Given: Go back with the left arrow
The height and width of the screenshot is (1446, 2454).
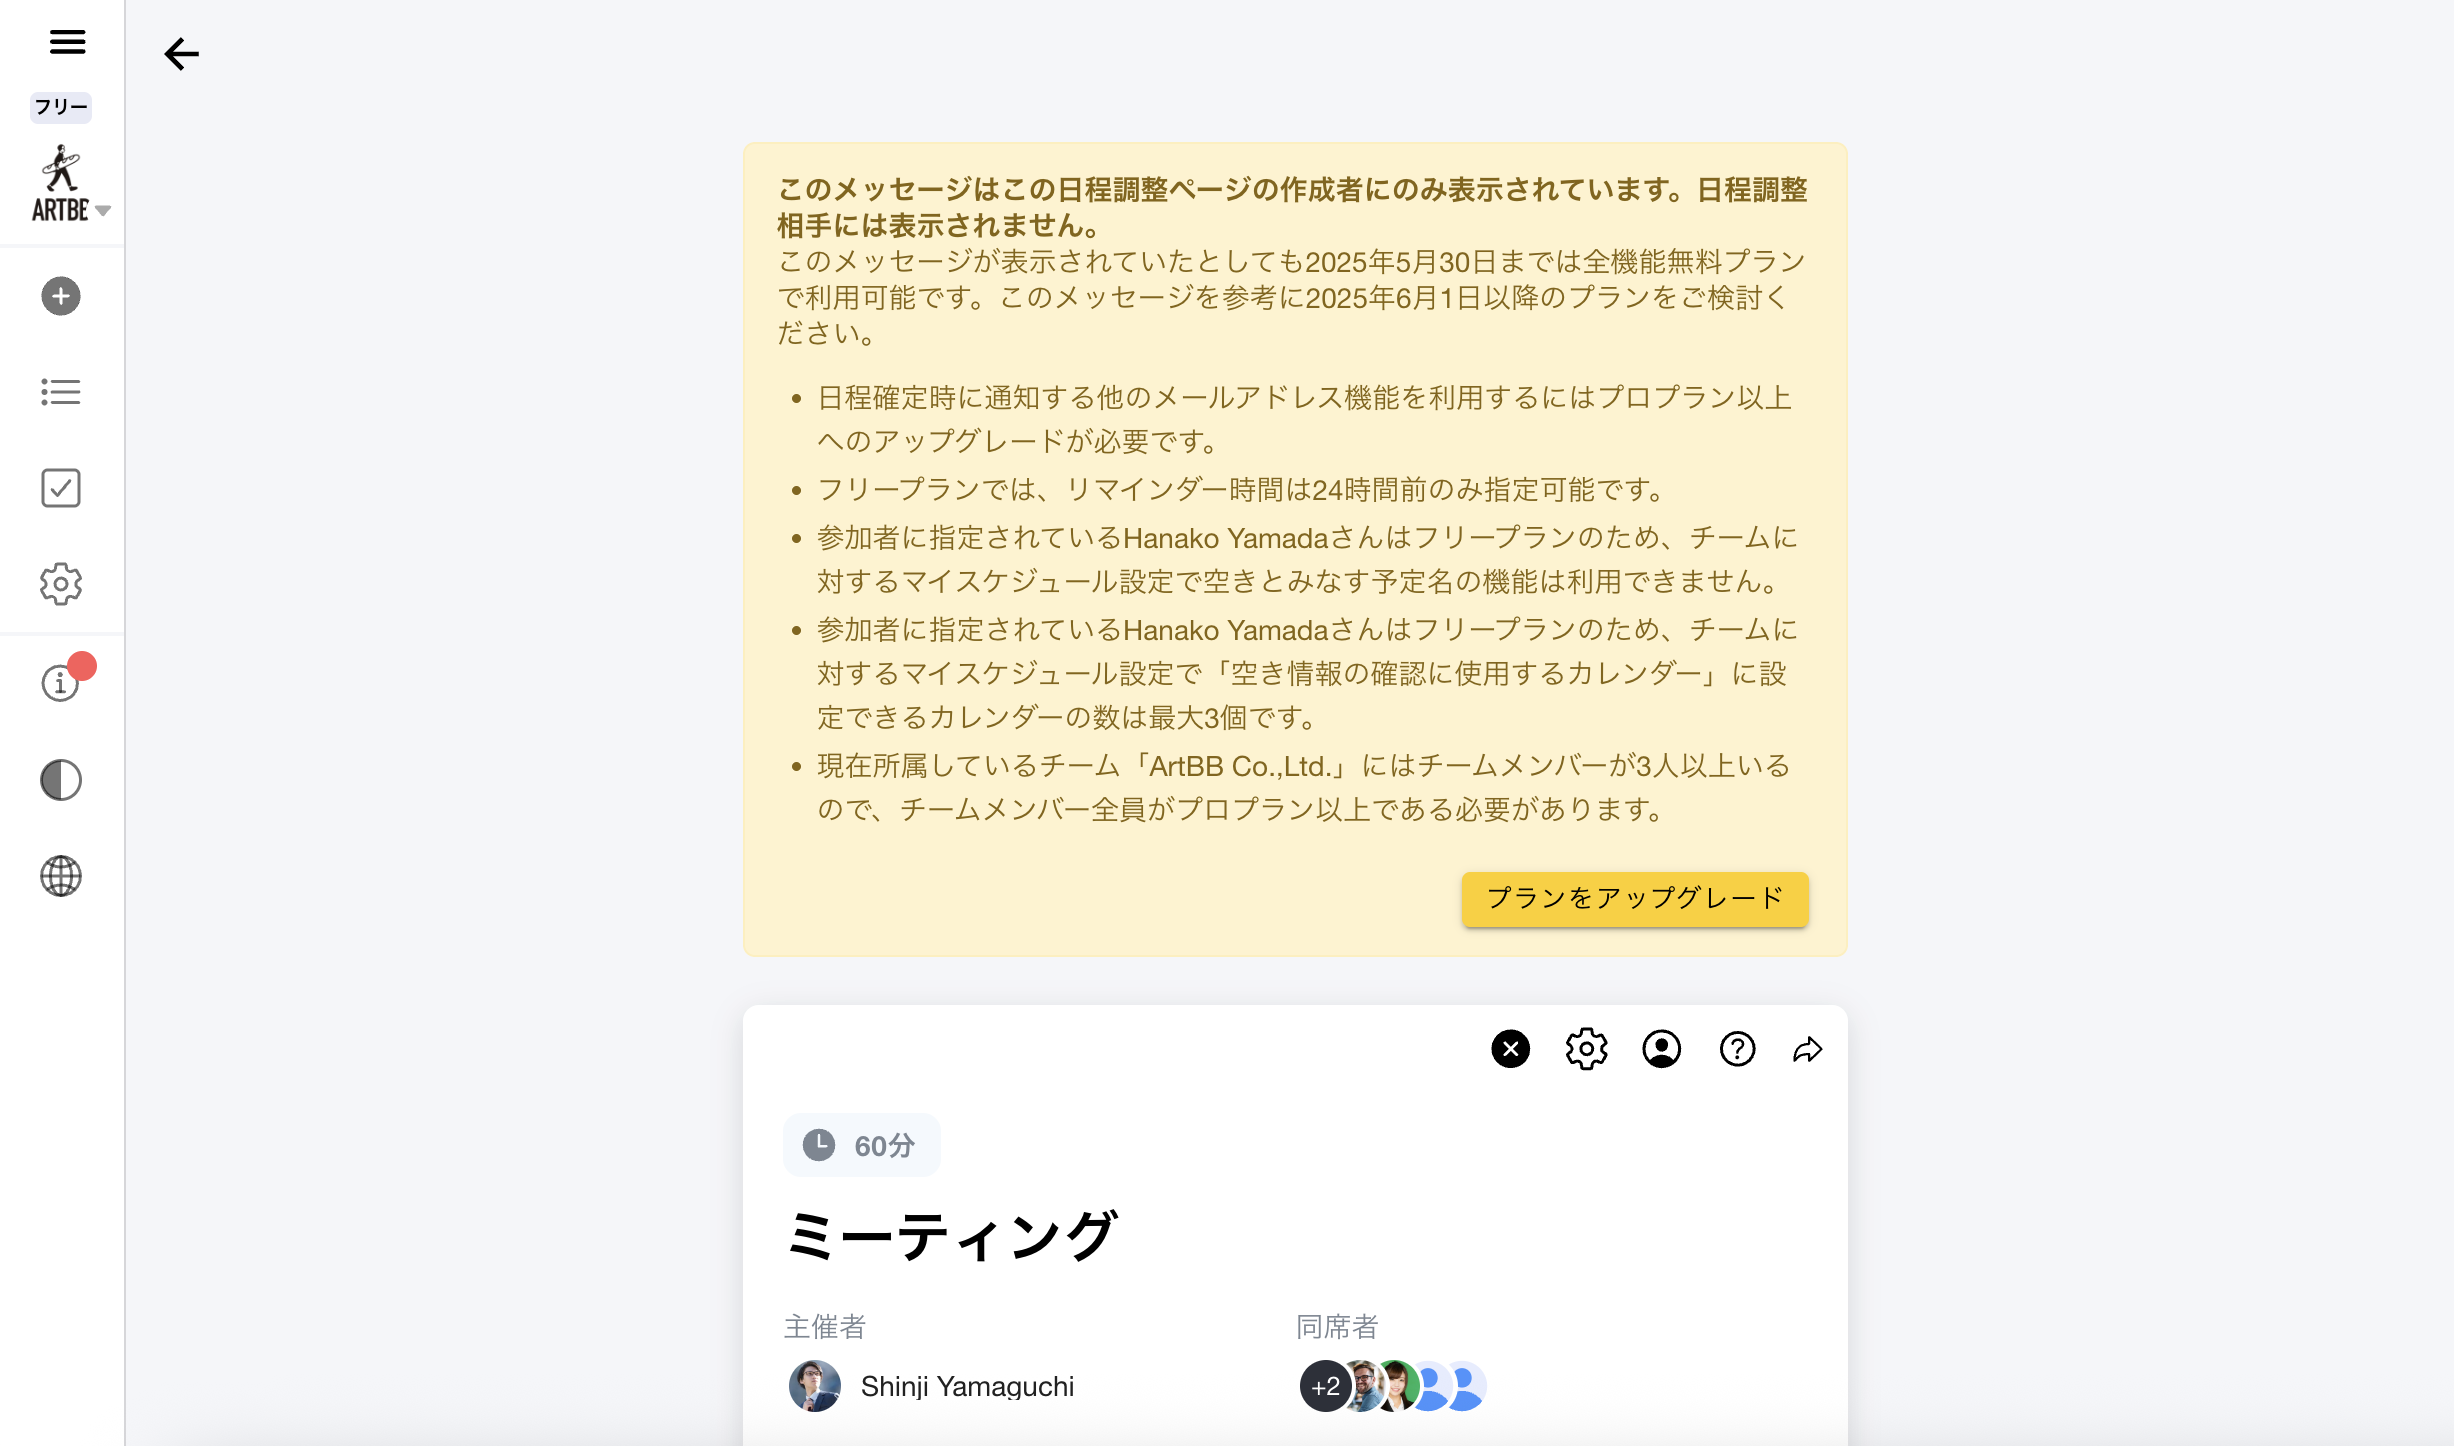Looking at the screenshot, I should coord(181,54).
